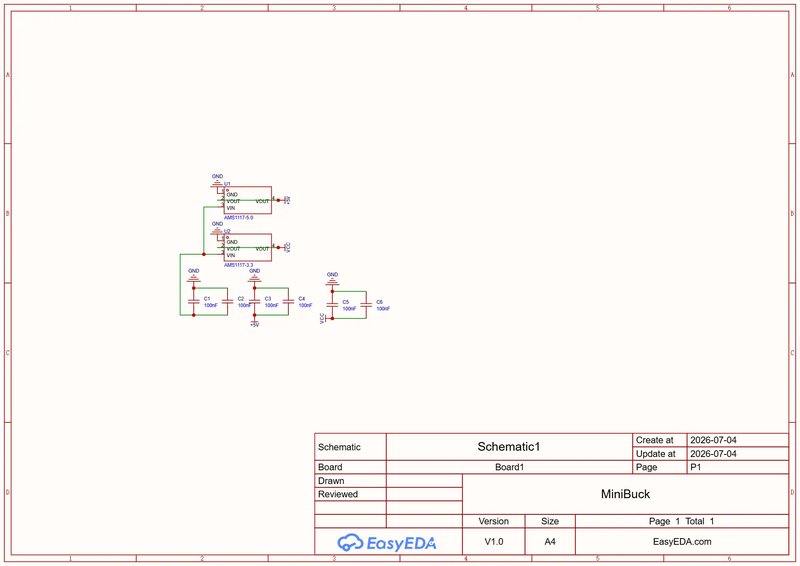Pick the C3 capacitor symbol

tap(255, 302)
